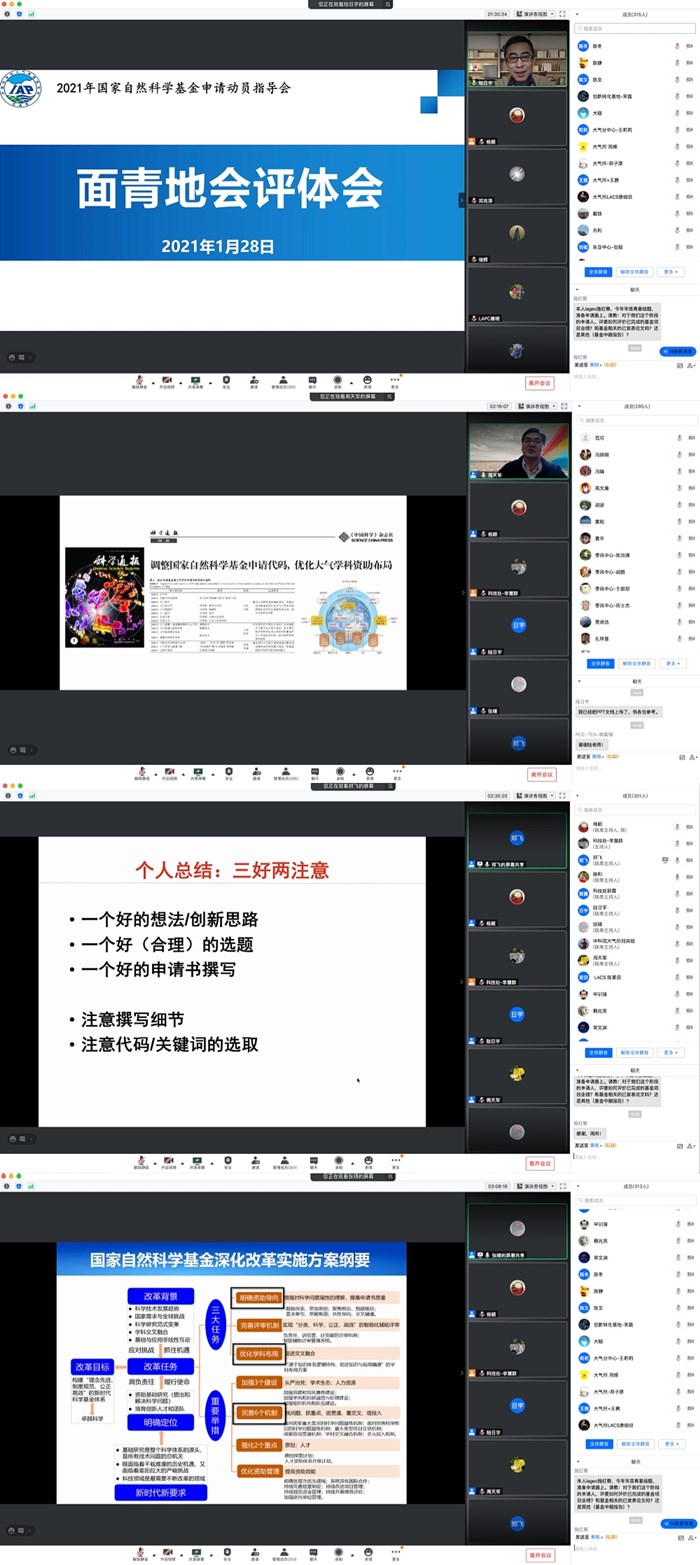Enter fullscreen via icon beside 01:30:34 timer's view selector
The height and width of the screenshot is (1565, 700).
point(561,14)
